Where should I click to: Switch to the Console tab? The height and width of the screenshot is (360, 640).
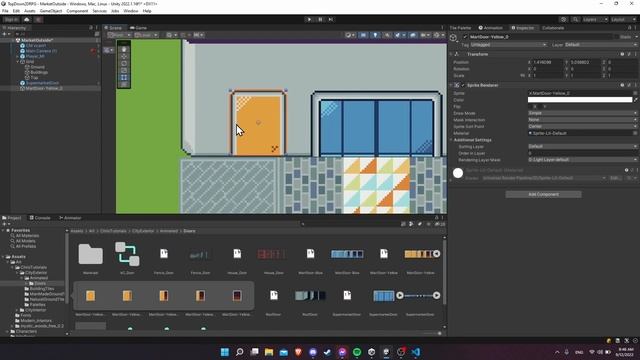(40, 218)
